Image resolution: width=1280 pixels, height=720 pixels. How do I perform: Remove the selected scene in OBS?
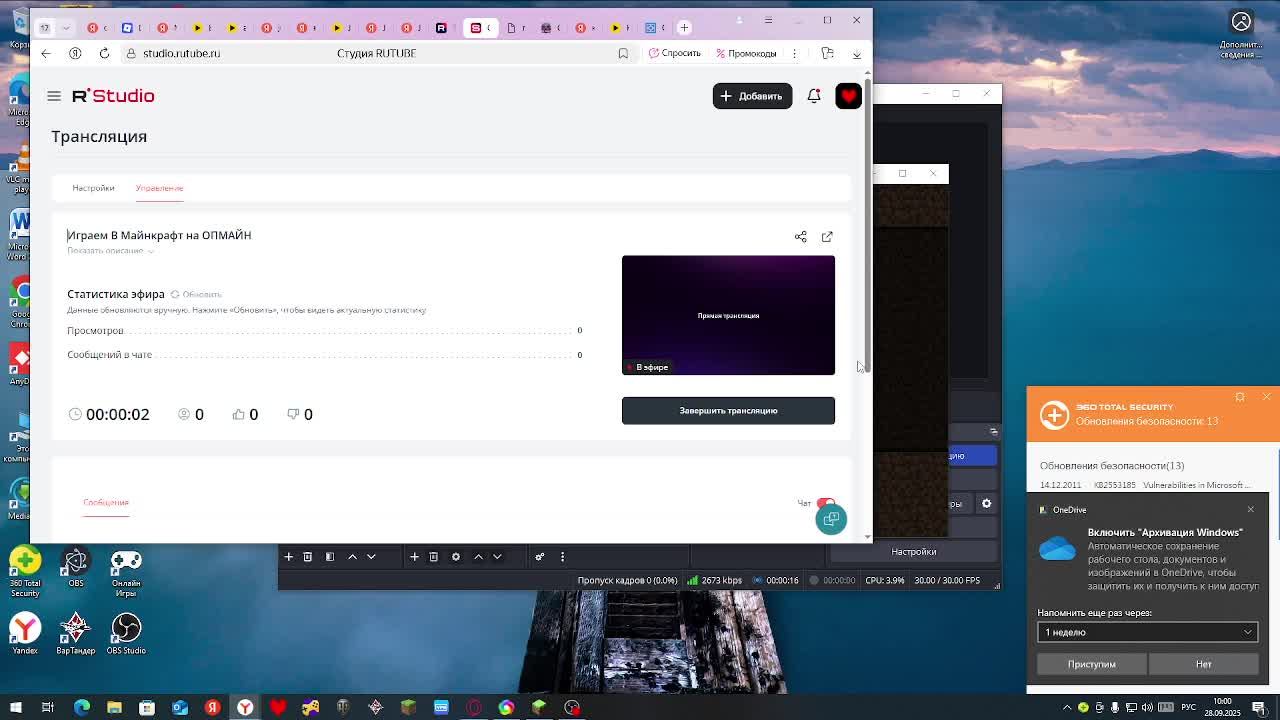click(x=308, y=557)
